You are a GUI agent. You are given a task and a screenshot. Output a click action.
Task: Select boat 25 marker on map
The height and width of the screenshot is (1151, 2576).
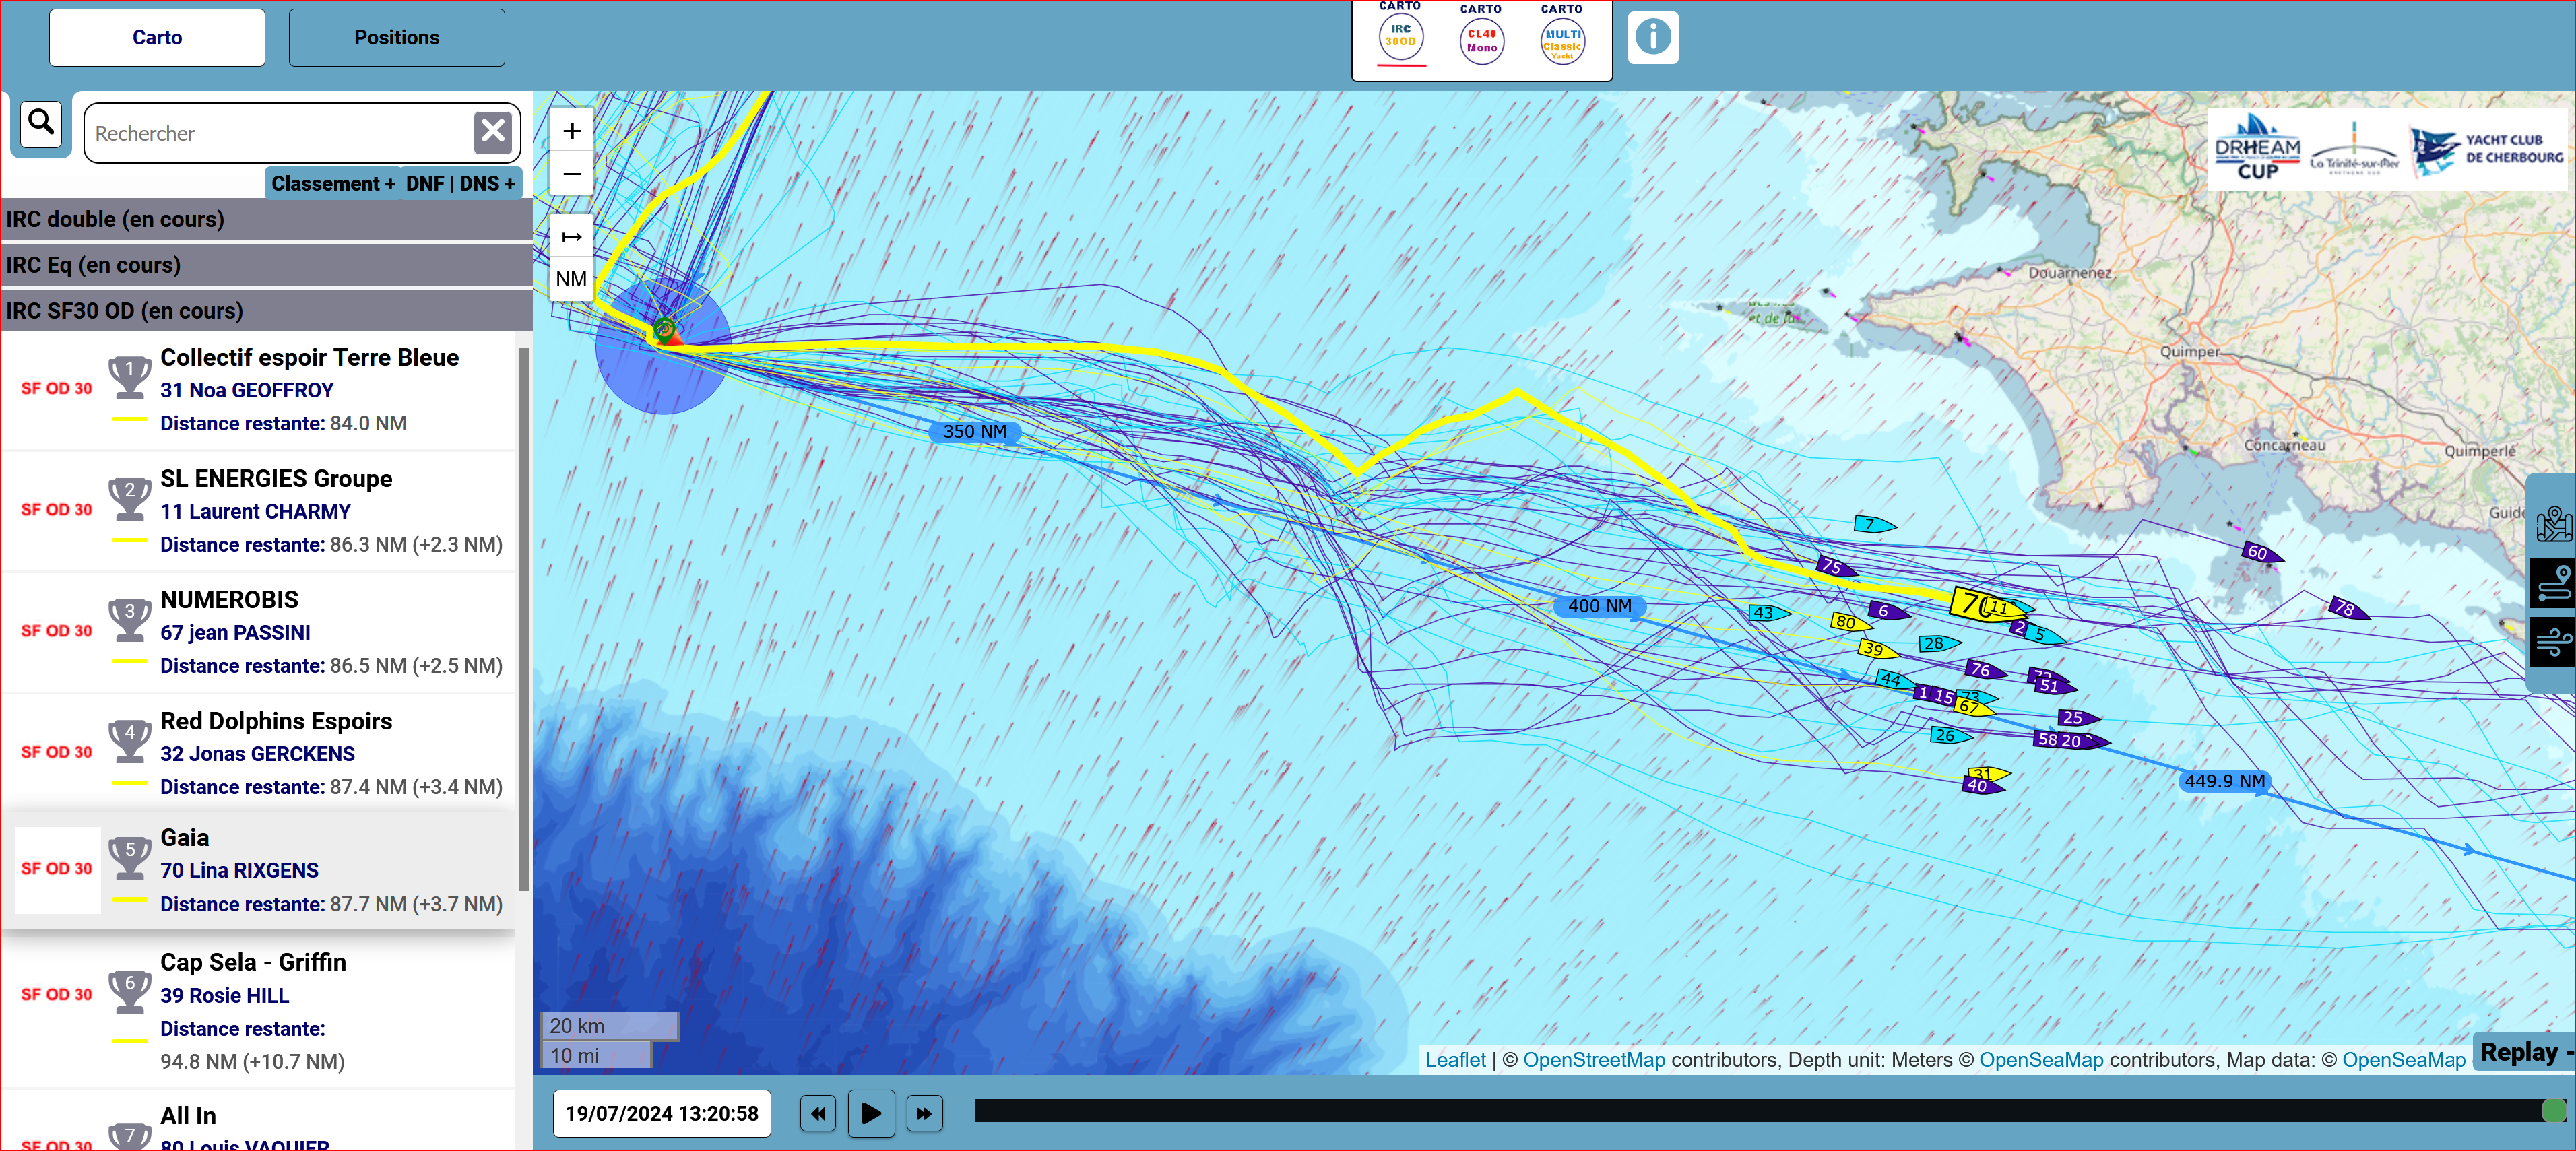[x=2077, y=718]
